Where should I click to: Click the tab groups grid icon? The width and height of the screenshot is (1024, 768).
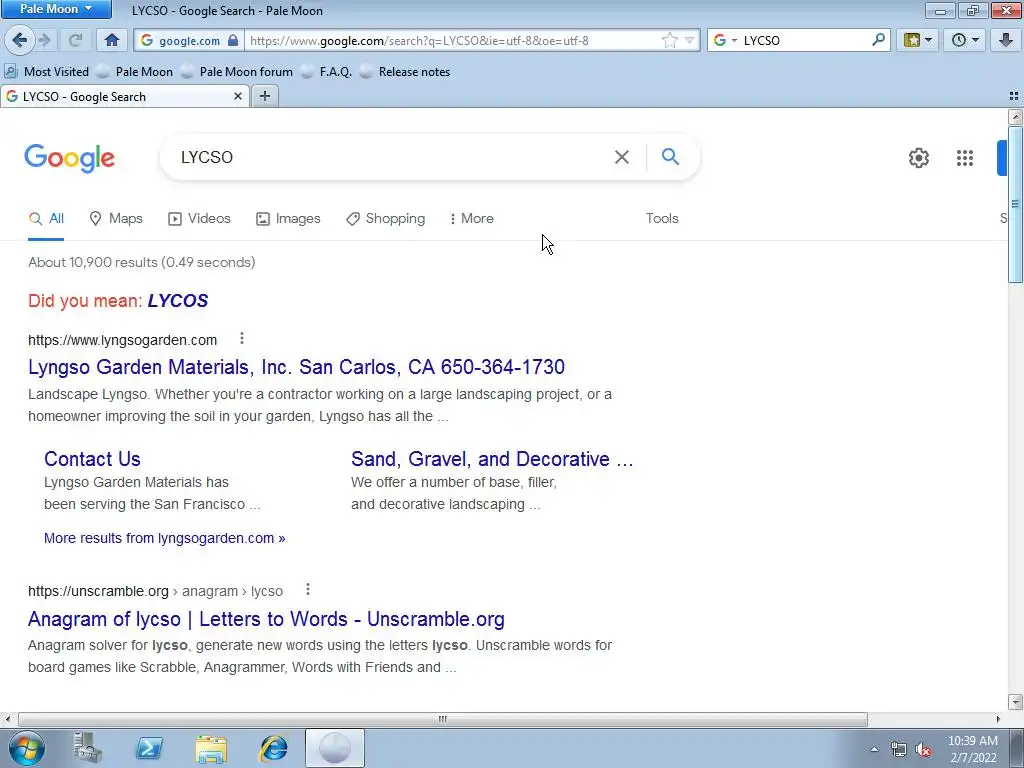coord(1014,96)
